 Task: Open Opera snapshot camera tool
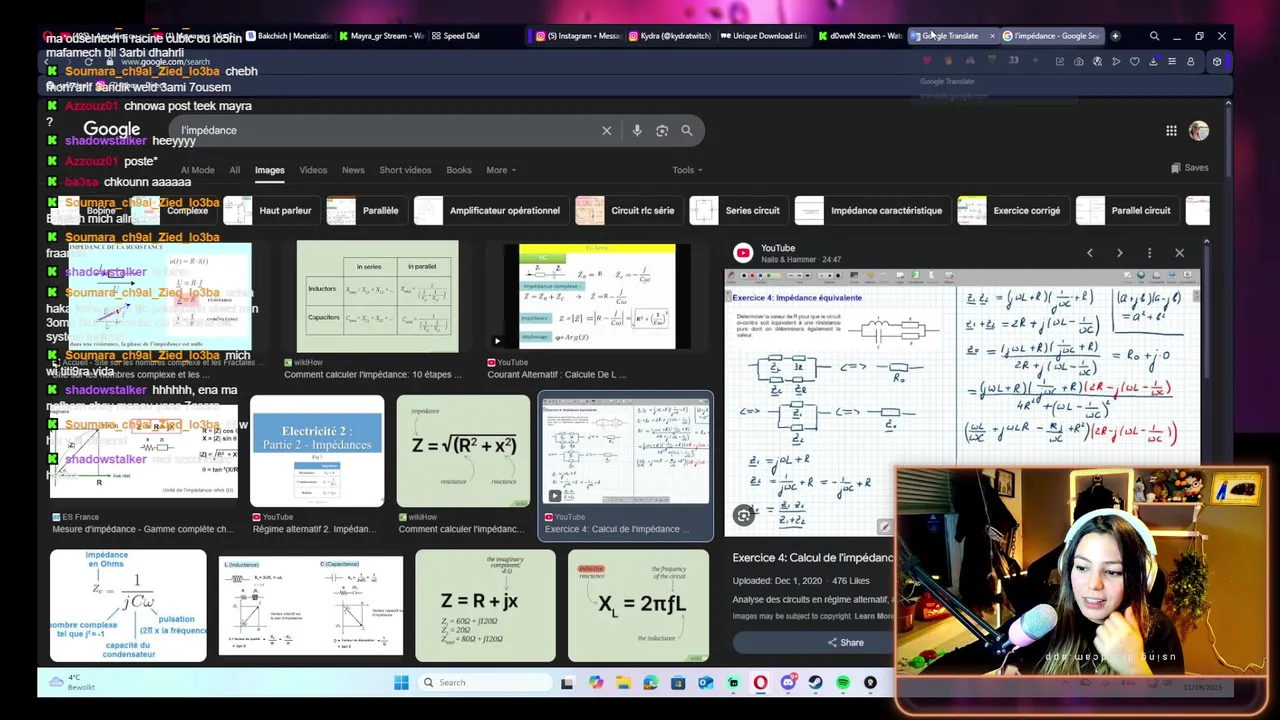(1079, 61)
